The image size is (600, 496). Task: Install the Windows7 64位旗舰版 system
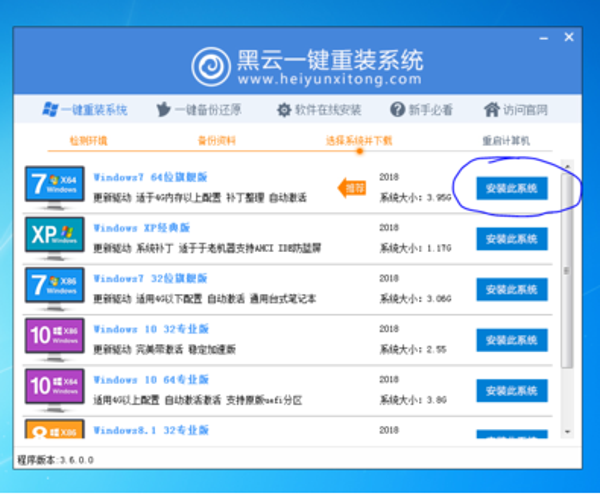pyautogui.click(x=512, y=188)
